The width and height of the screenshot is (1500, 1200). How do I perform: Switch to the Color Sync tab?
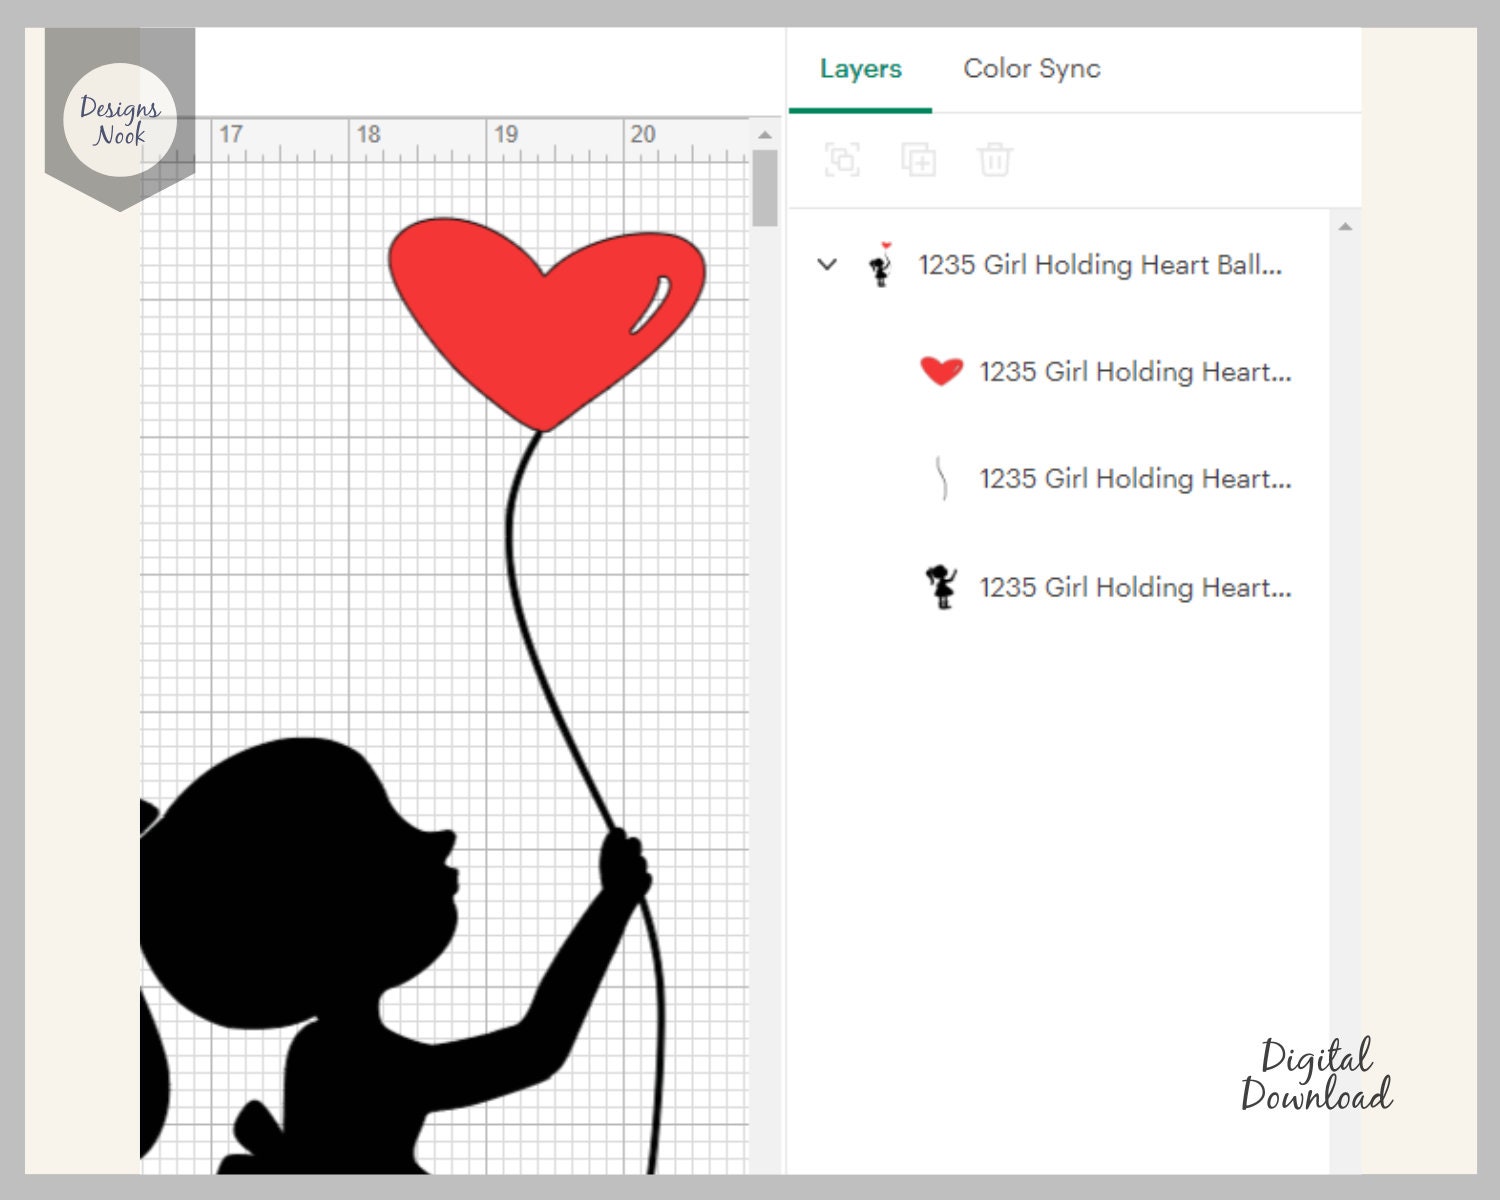click(1031, 69)
